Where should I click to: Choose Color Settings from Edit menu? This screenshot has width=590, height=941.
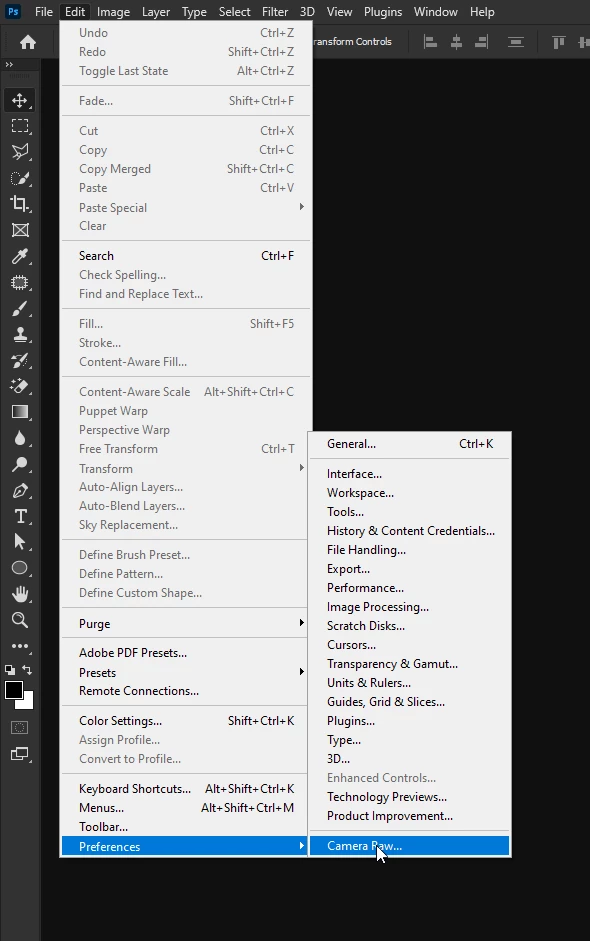[186, 721]
